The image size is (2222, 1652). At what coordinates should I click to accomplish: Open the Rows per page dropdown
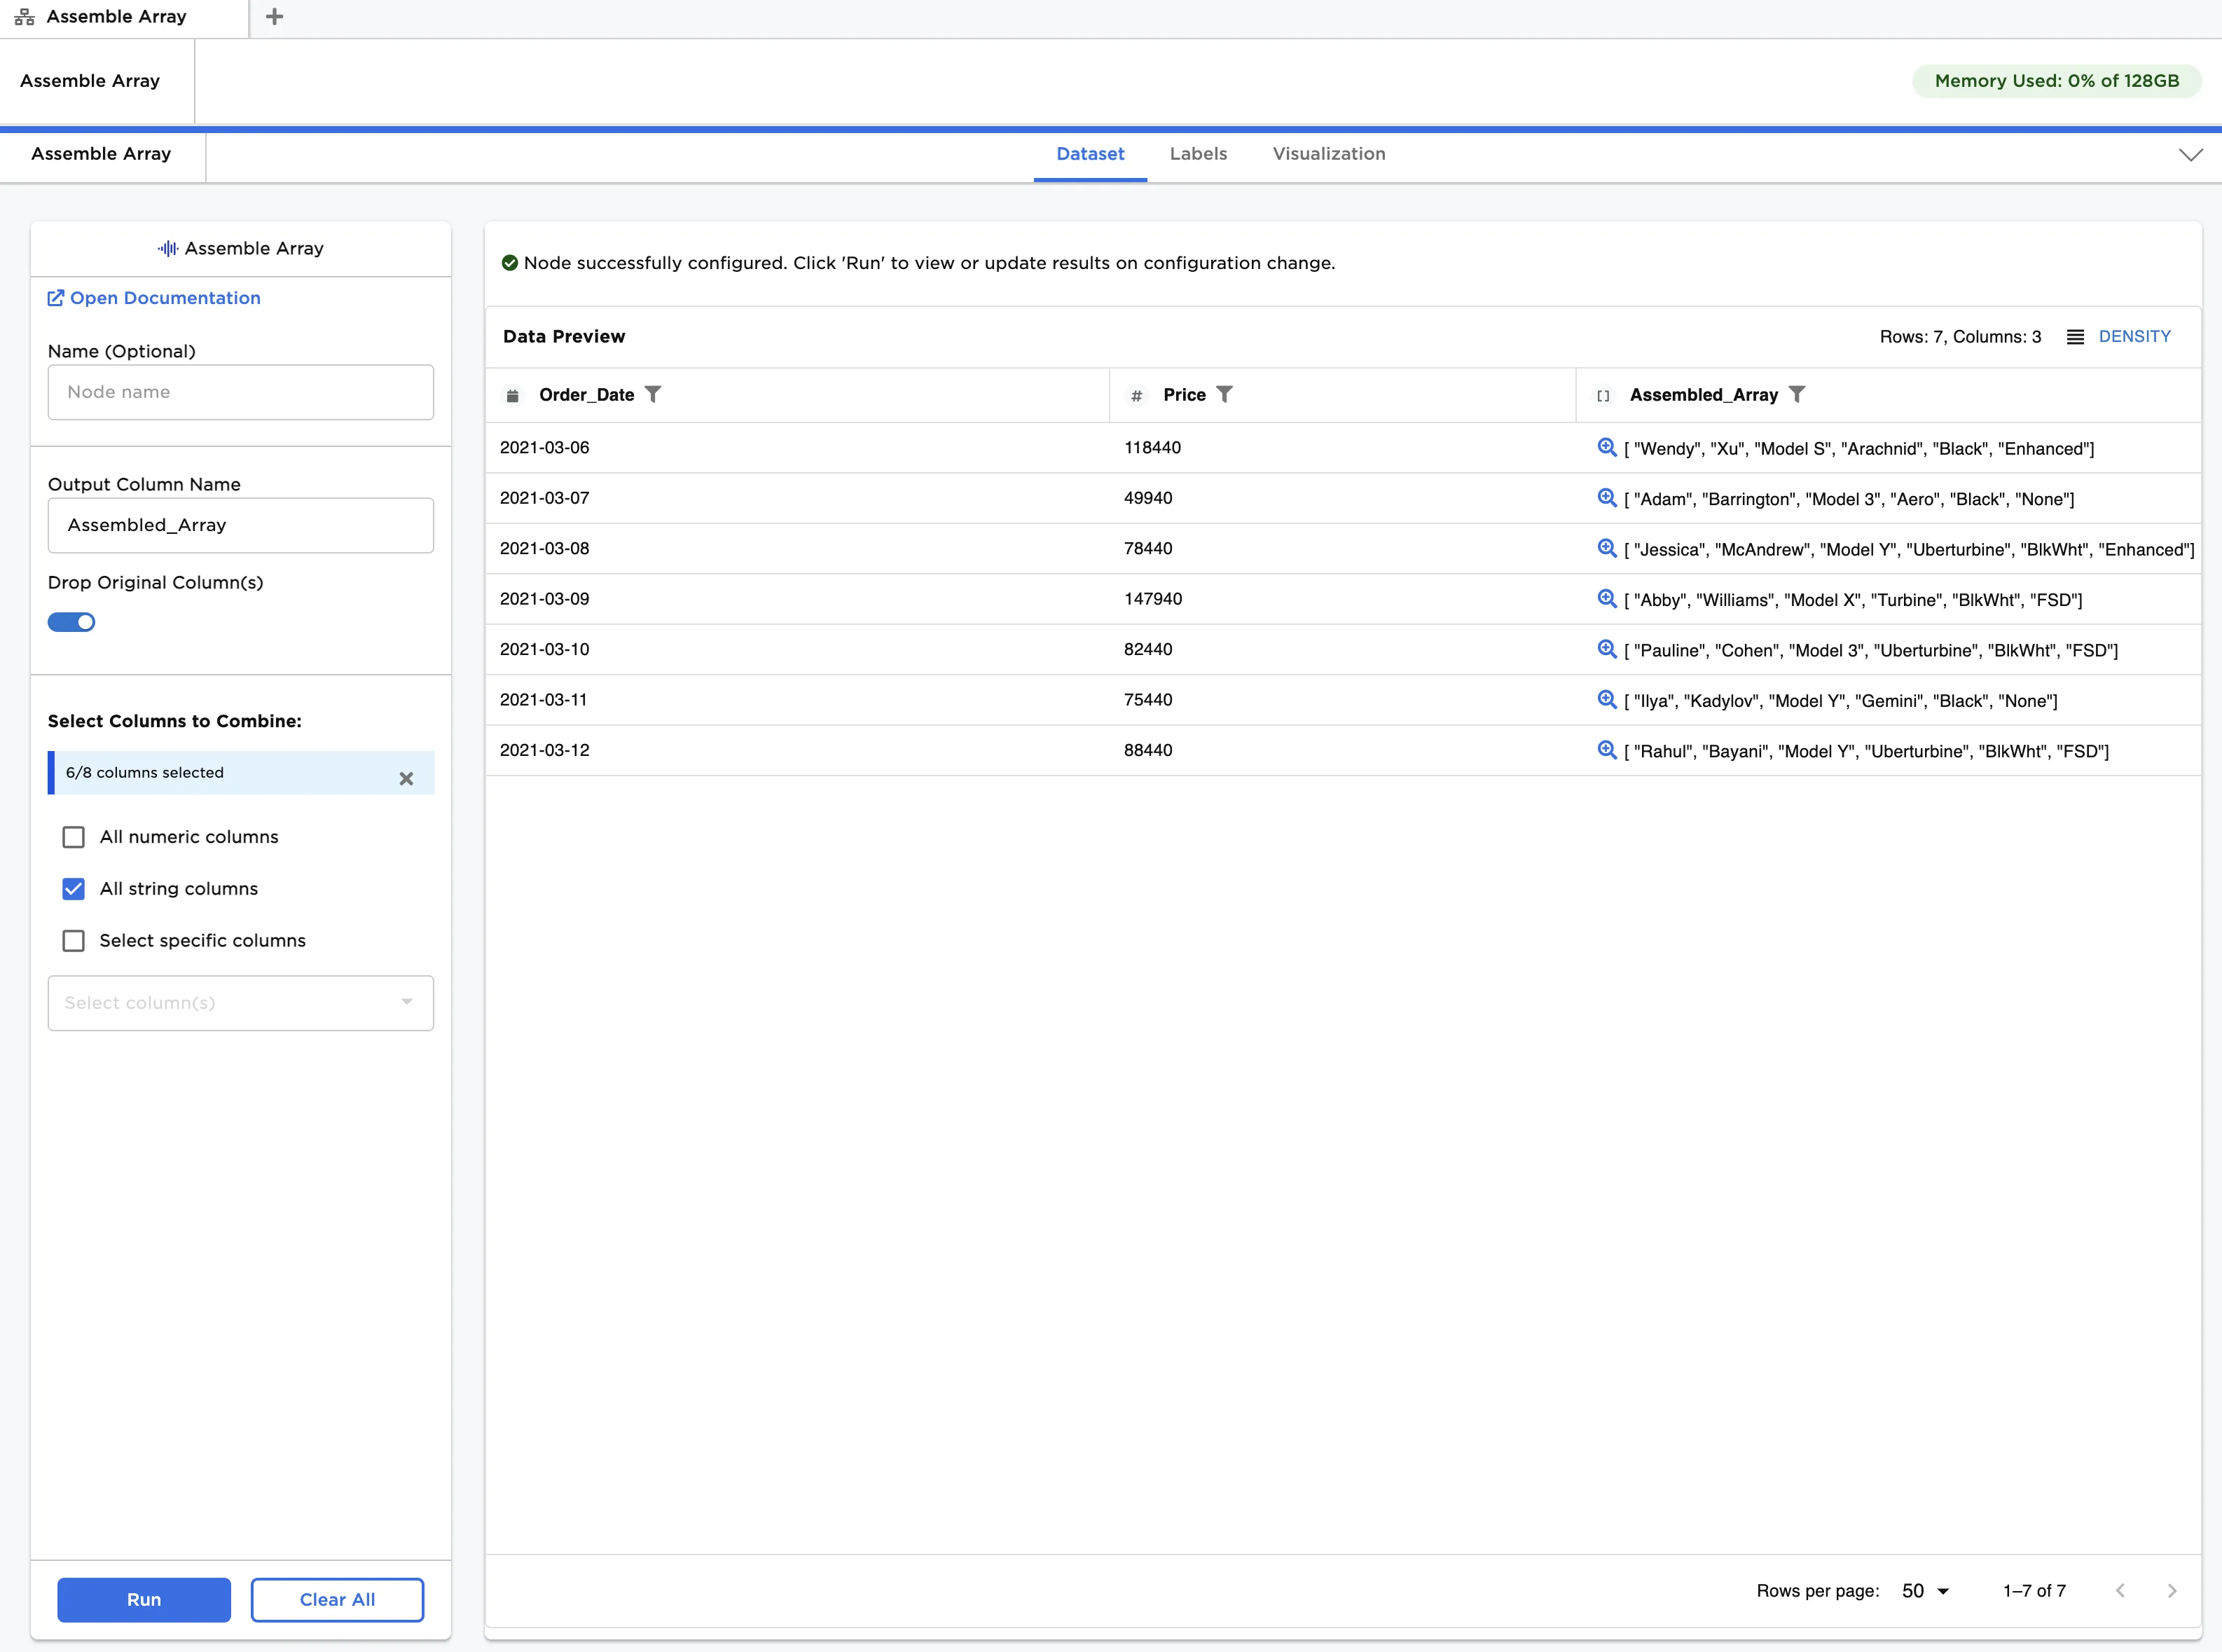click(x=1925, y=1591)
